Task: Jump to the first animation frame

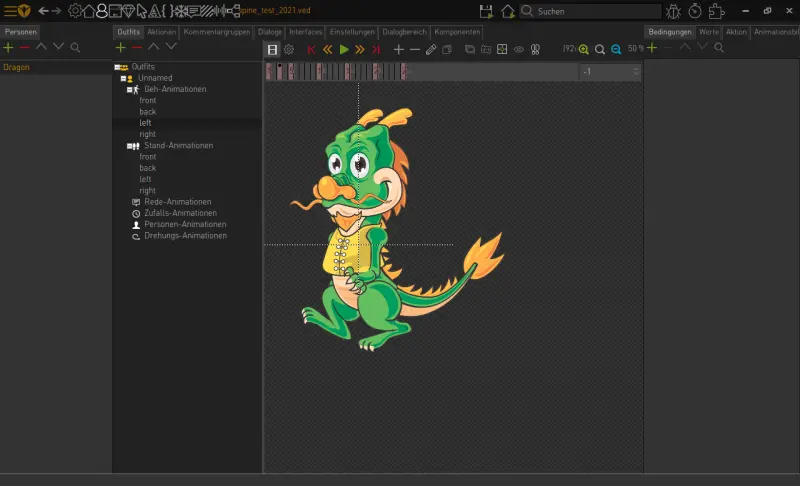Action: click(311, 49)
